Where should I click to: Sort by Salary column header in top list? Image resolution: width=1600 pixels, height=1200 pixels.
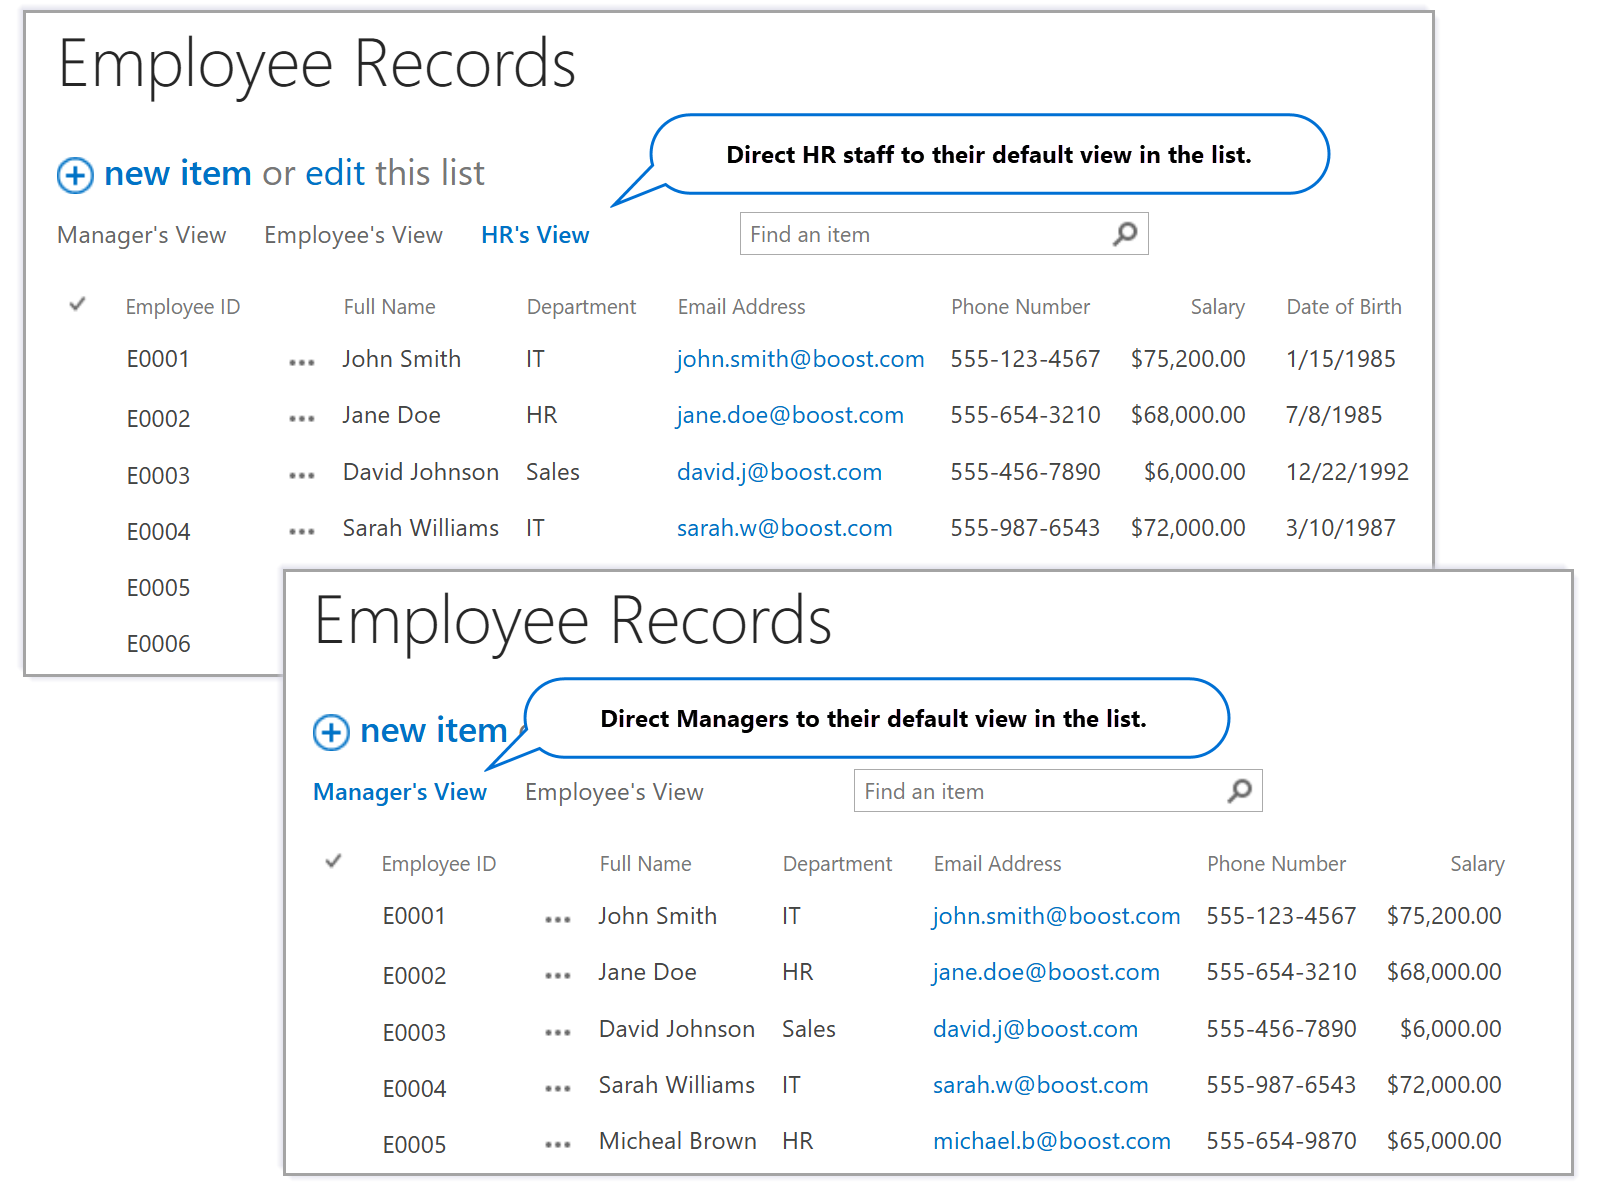1217,307
